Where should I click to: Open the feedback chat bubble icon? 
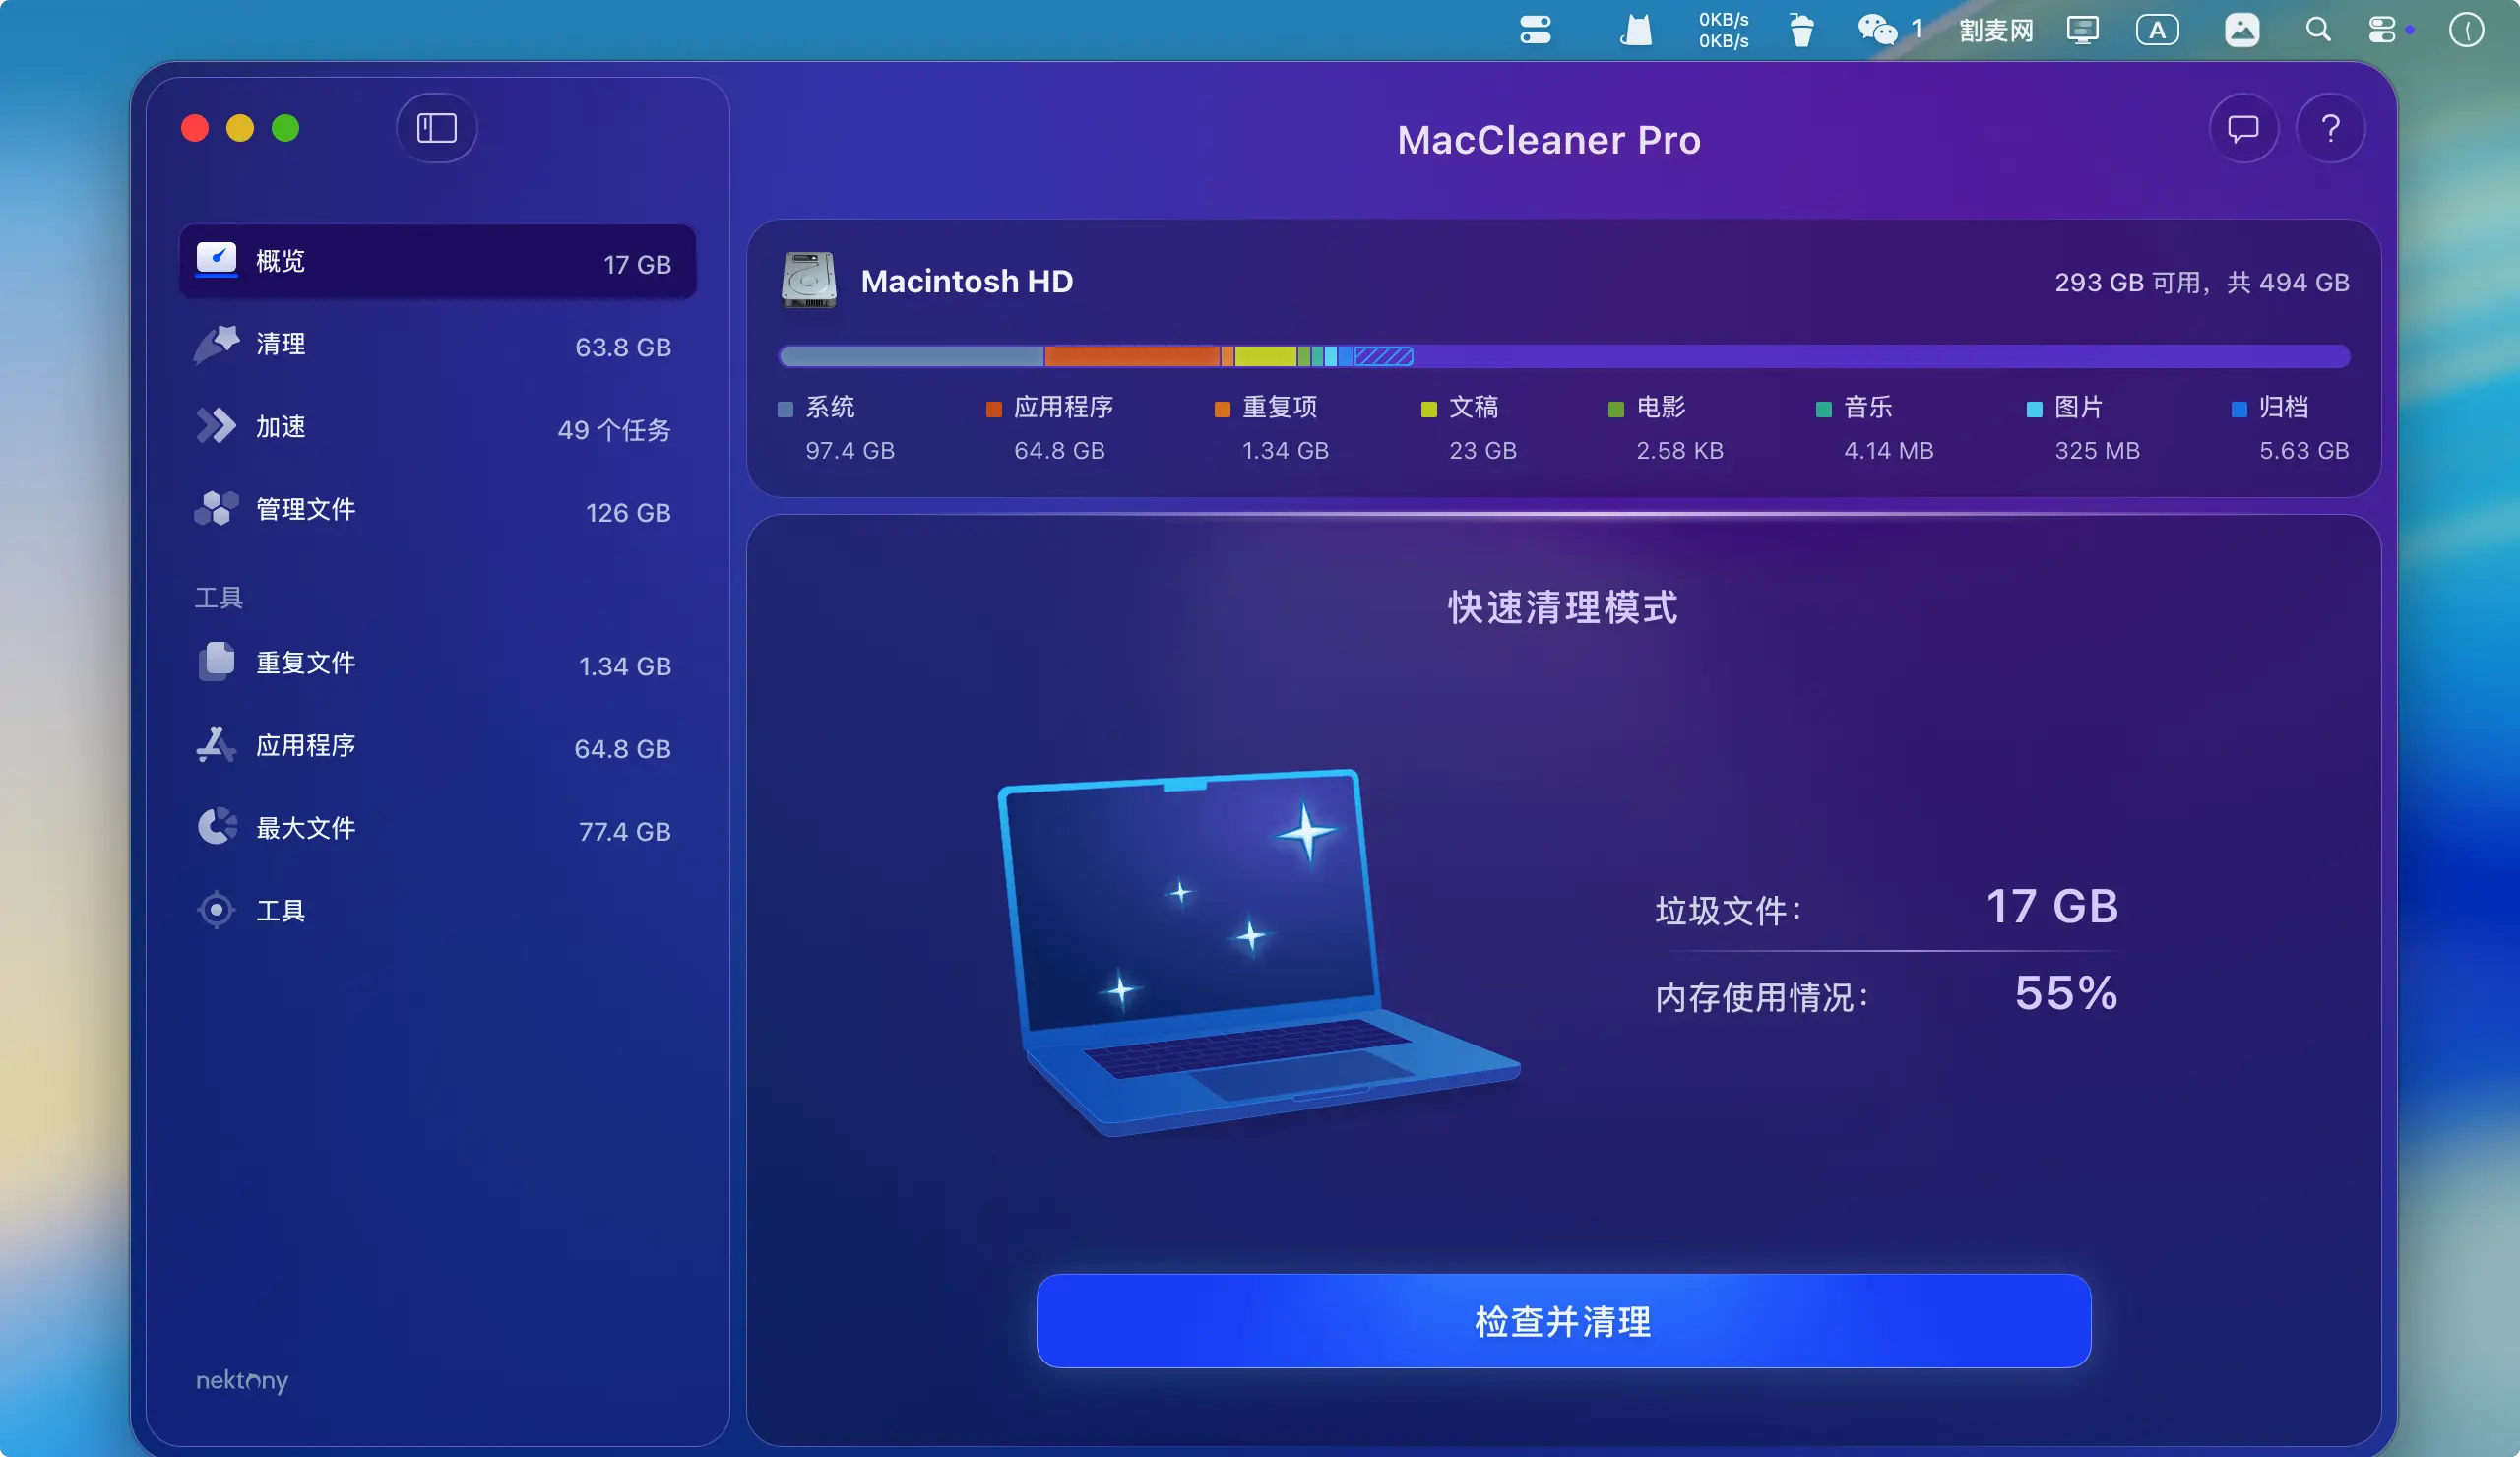(x=2243, y=128)
